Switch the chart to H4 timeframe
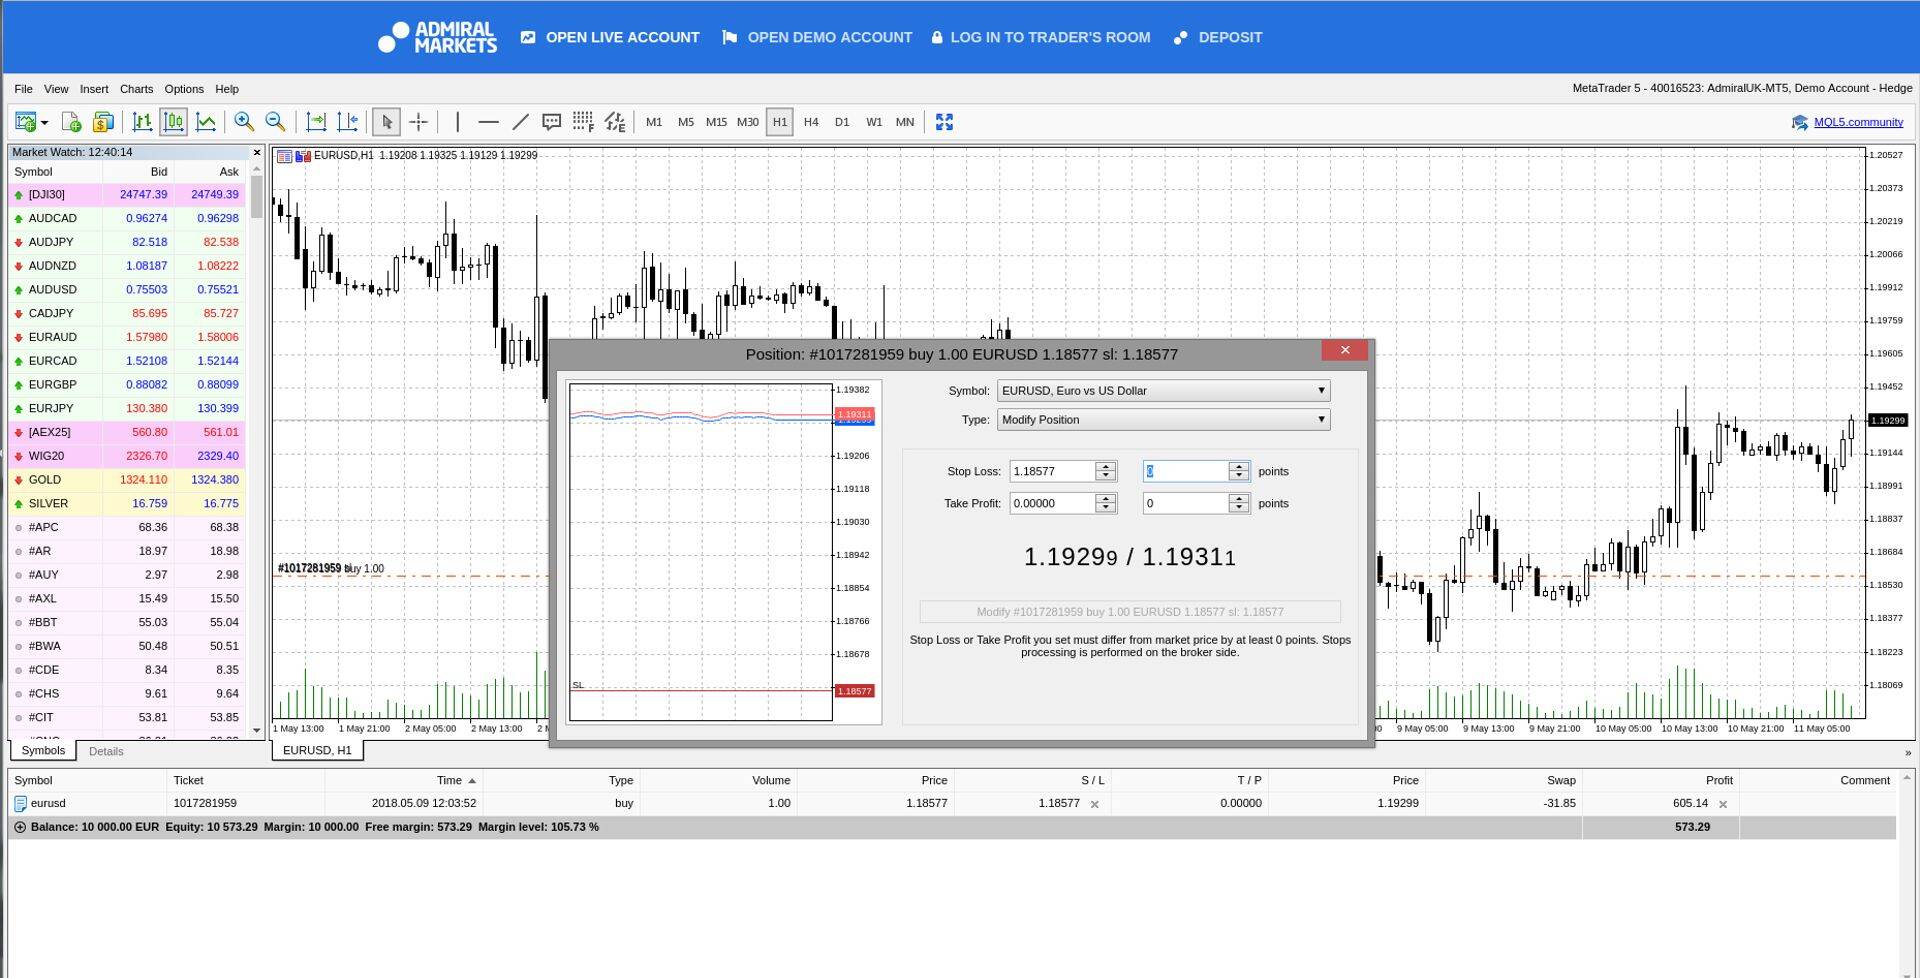Image resolution: width=1920 pixels, height=978 pixels. click(811, 122)
